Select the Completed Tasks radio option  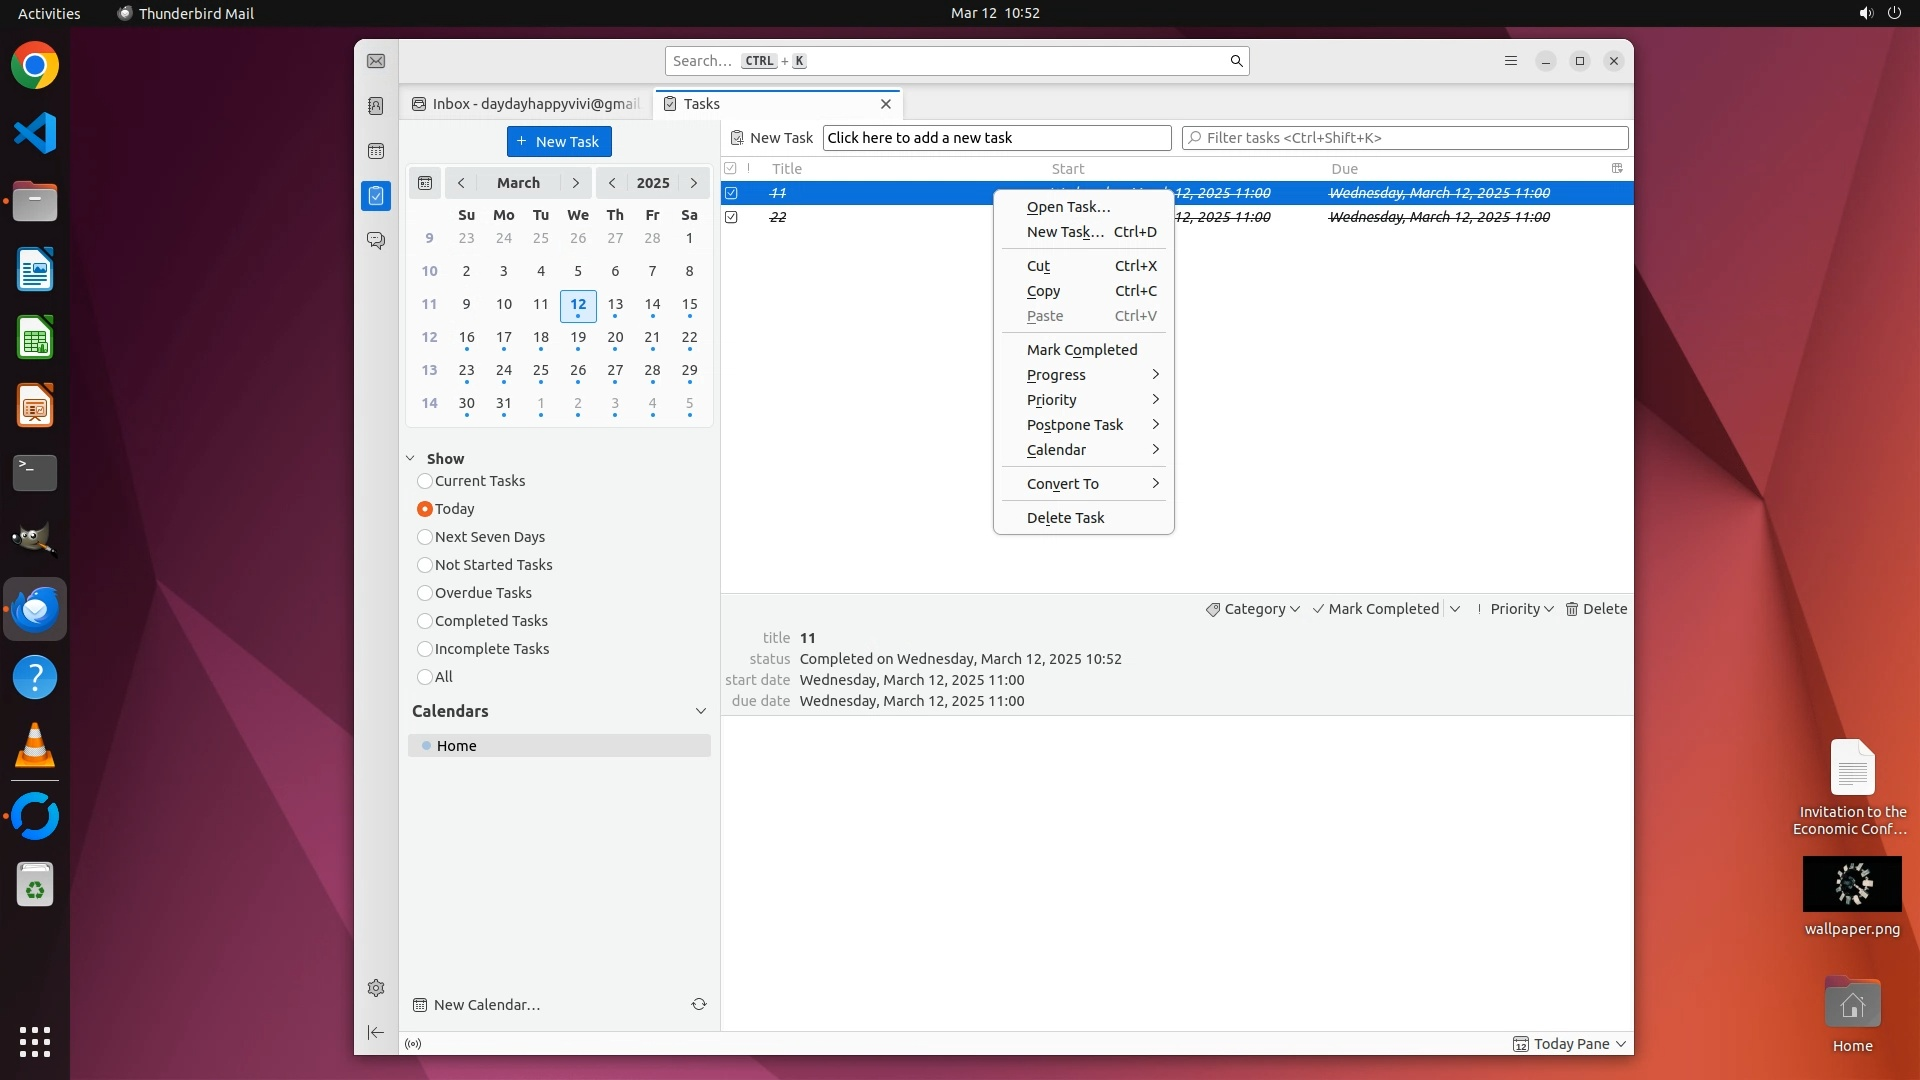[425, 621]
